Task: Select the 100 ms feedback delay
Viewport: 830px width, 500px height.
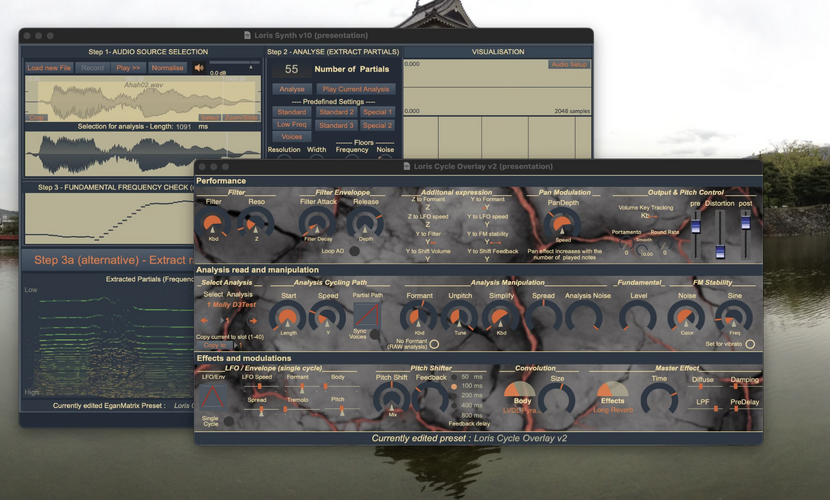Action: [x=454, y=386]
